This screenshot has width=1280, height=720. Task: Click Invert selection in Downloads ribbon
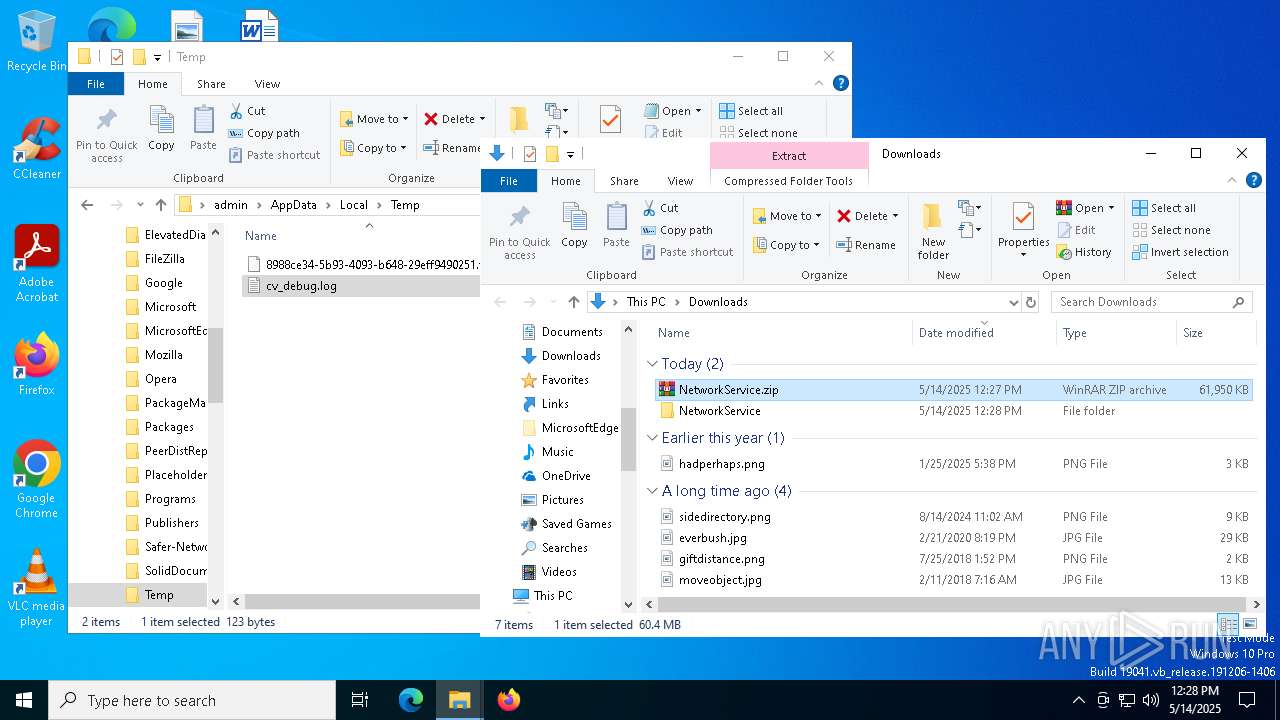pyautogui.click(x=1181, y=252)
